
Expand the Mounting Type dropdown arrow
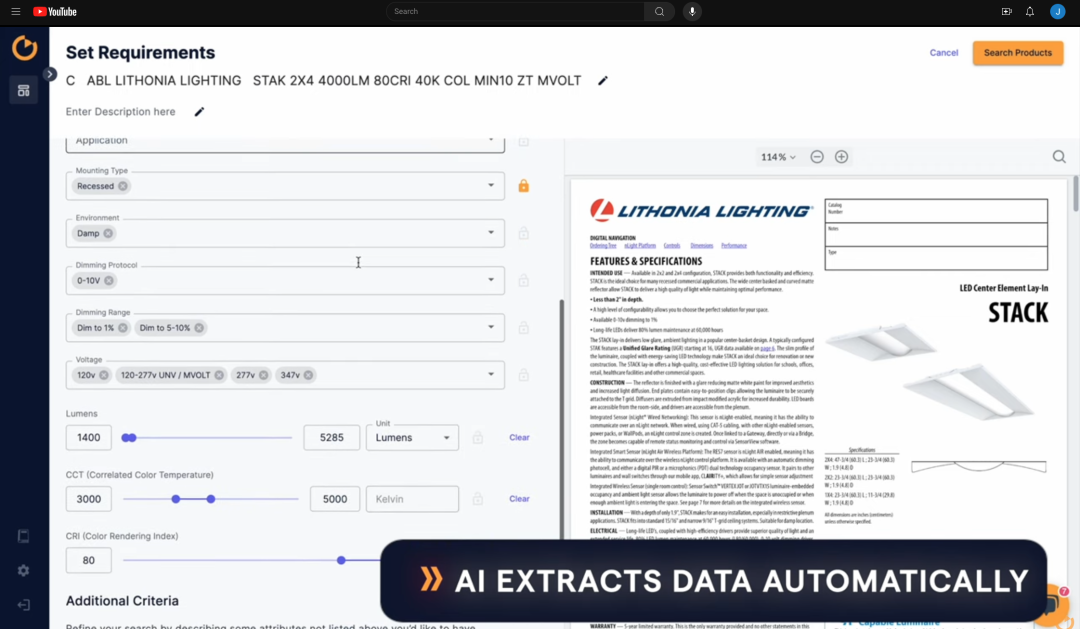point(491,185)
